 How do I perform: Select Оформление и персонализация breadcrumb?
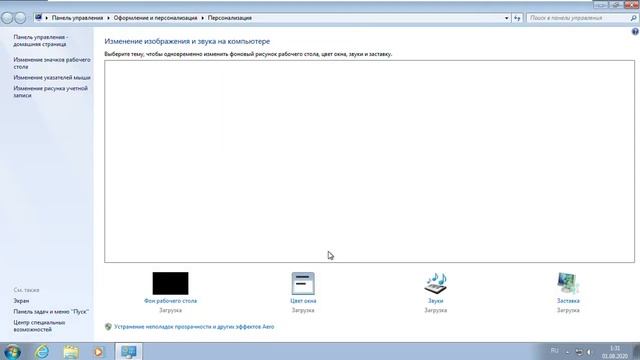(x=155, y=18)
